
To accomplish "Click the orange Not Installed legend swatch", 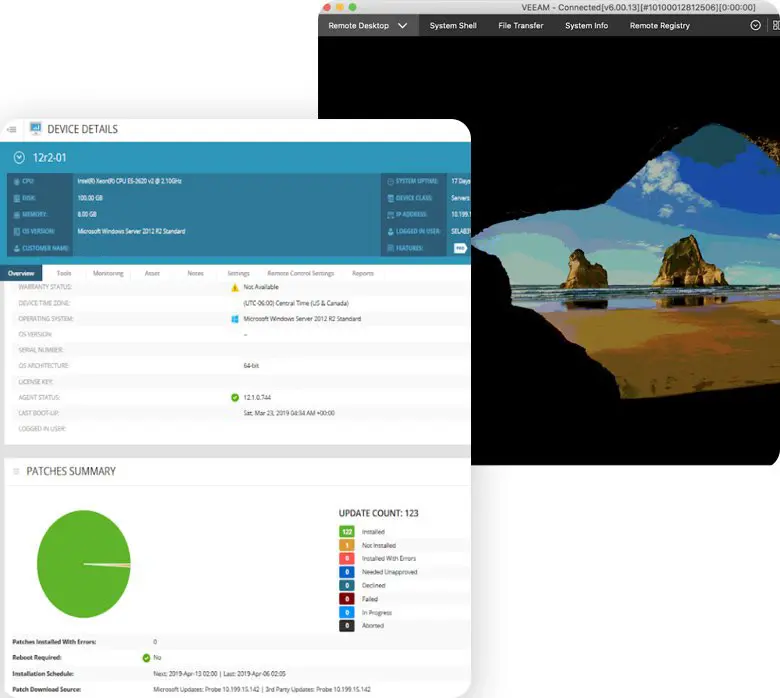I will [x=347, y=545].
